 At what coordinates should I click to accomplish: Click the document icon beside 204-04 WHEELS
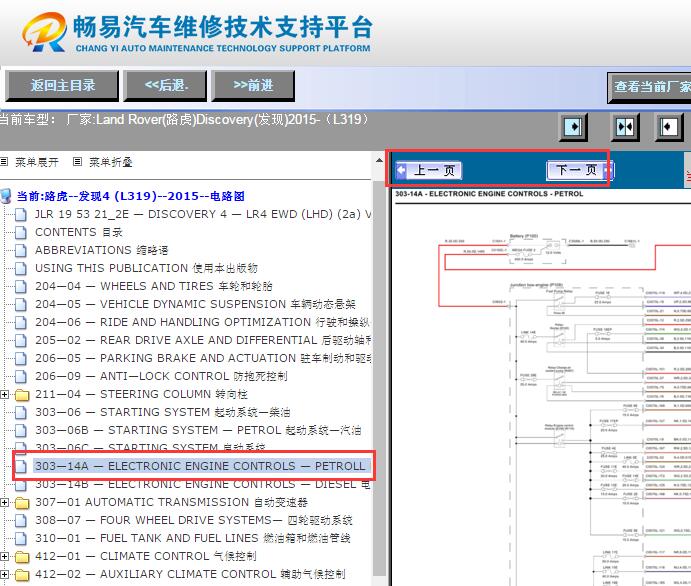coord(21,286)
